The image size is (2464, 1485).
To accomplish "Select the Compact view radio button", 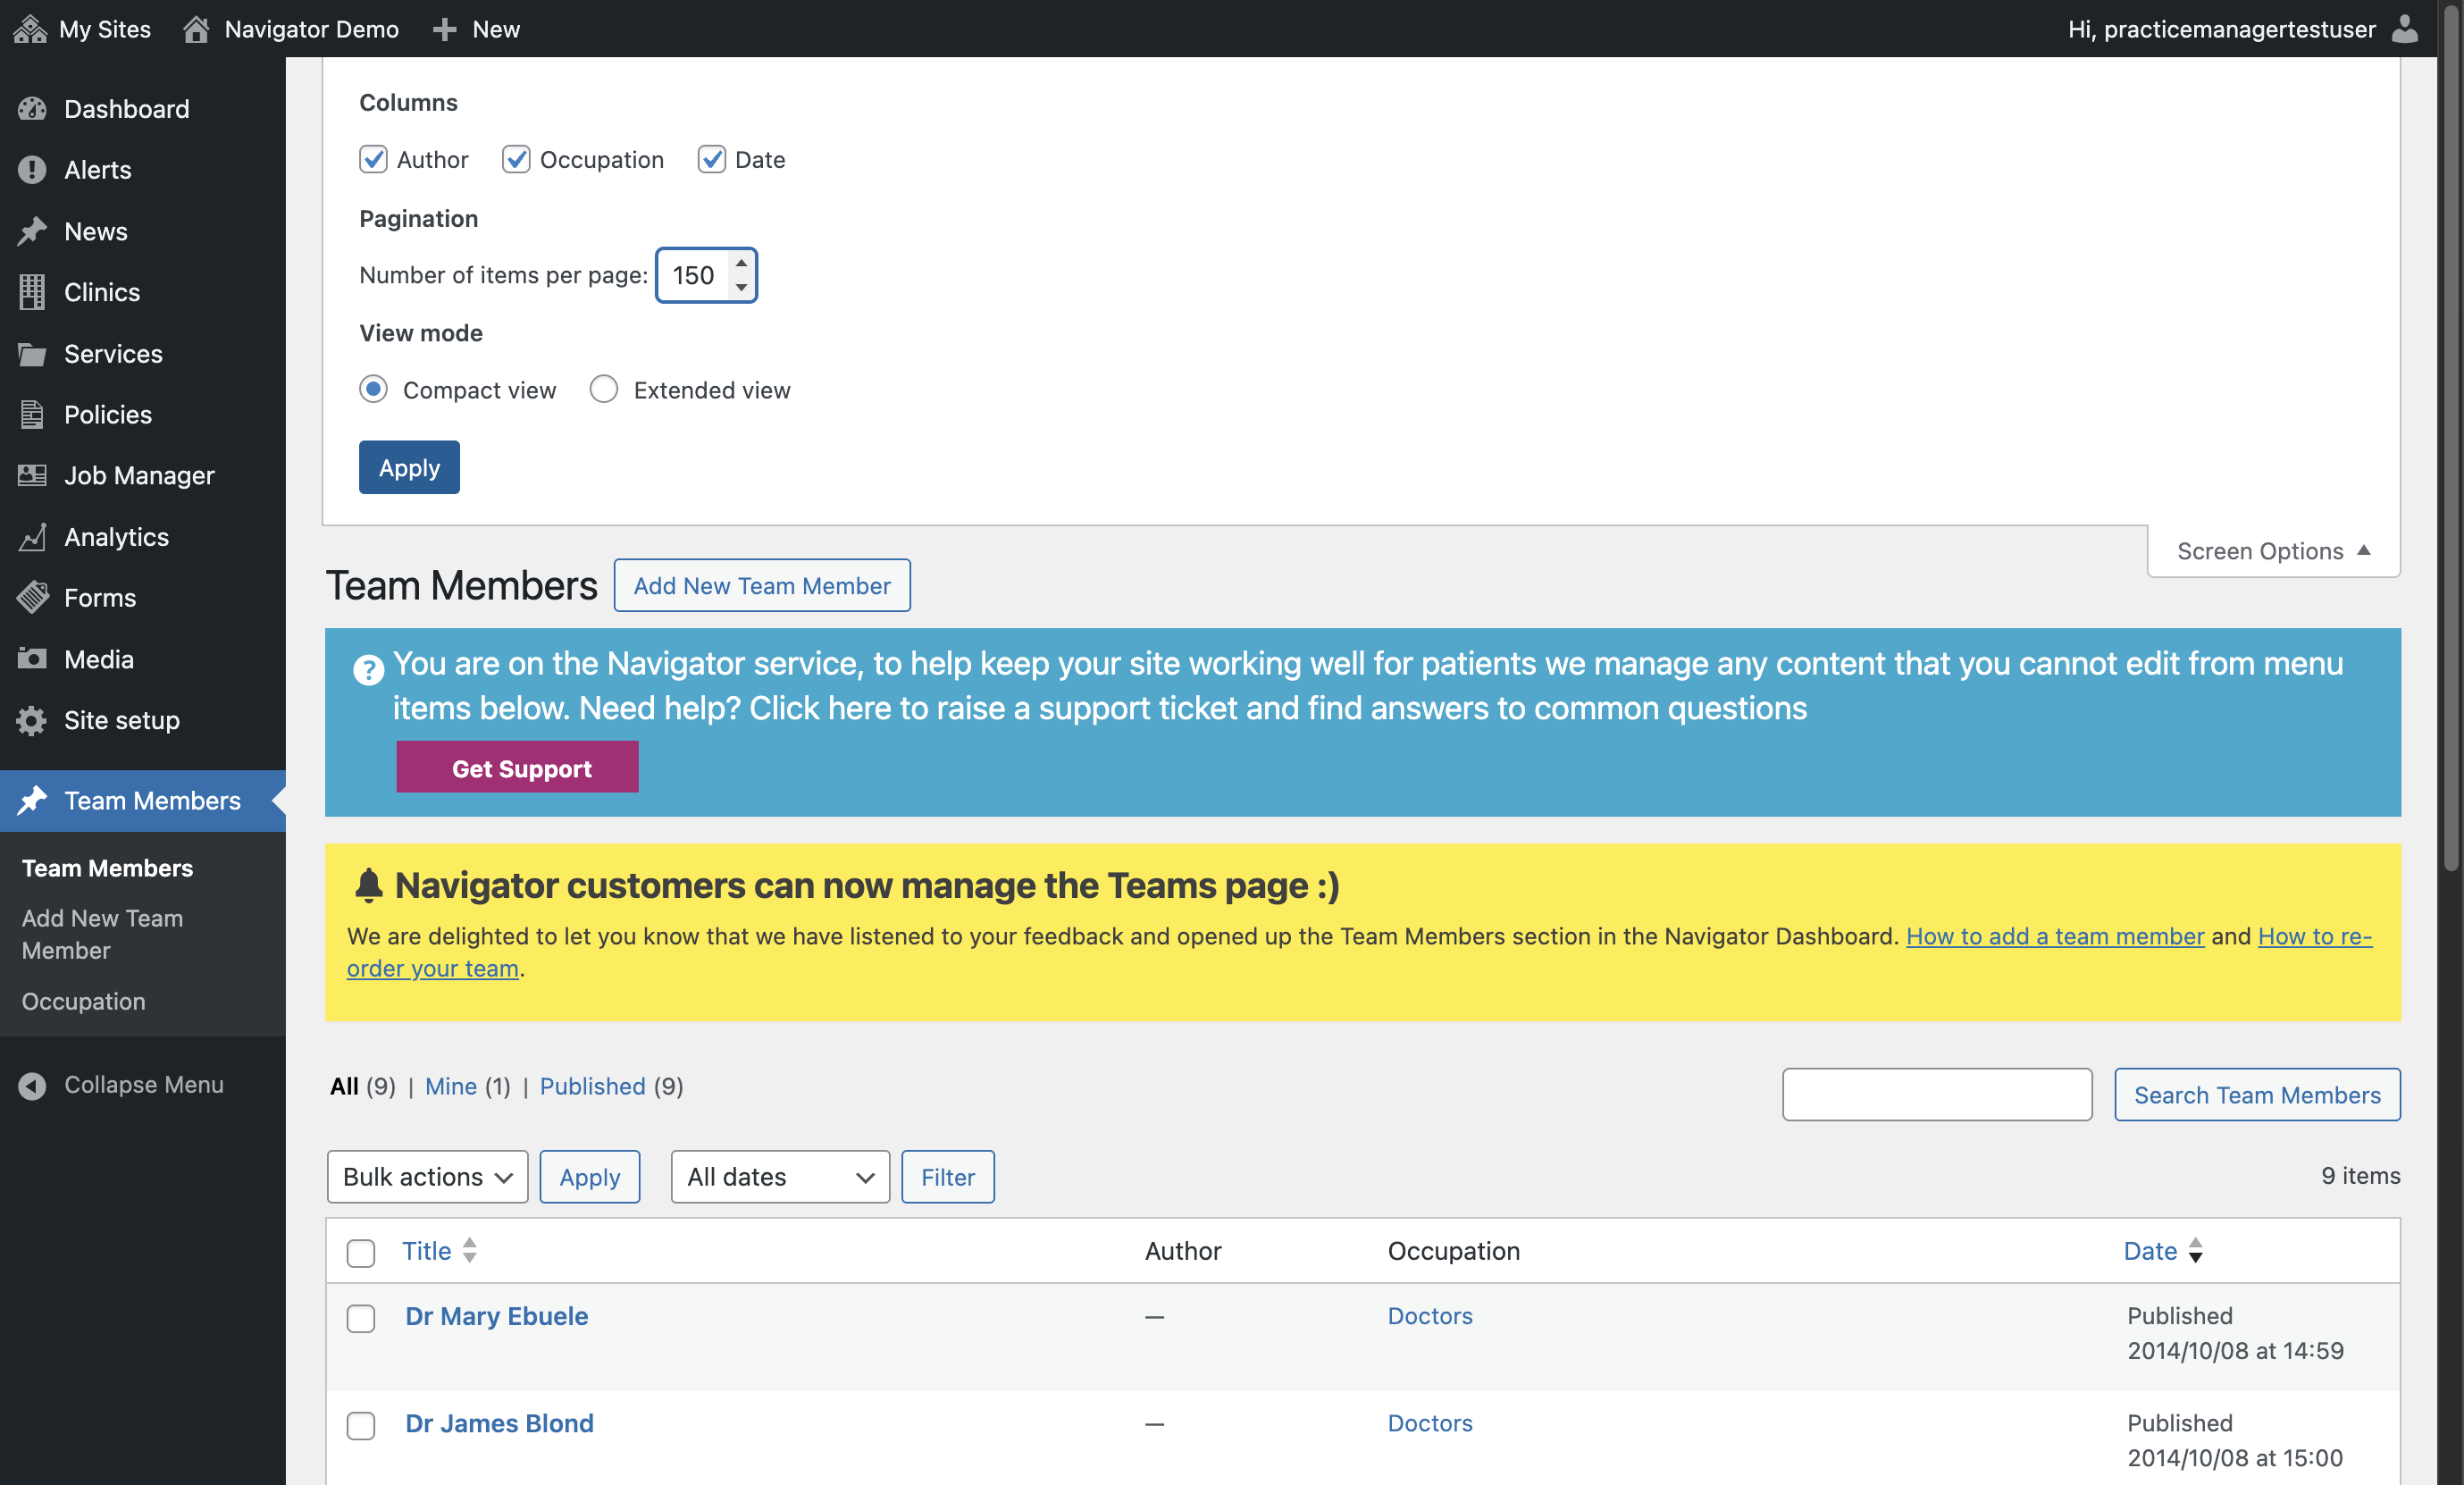I will click(x=373, y=389).
